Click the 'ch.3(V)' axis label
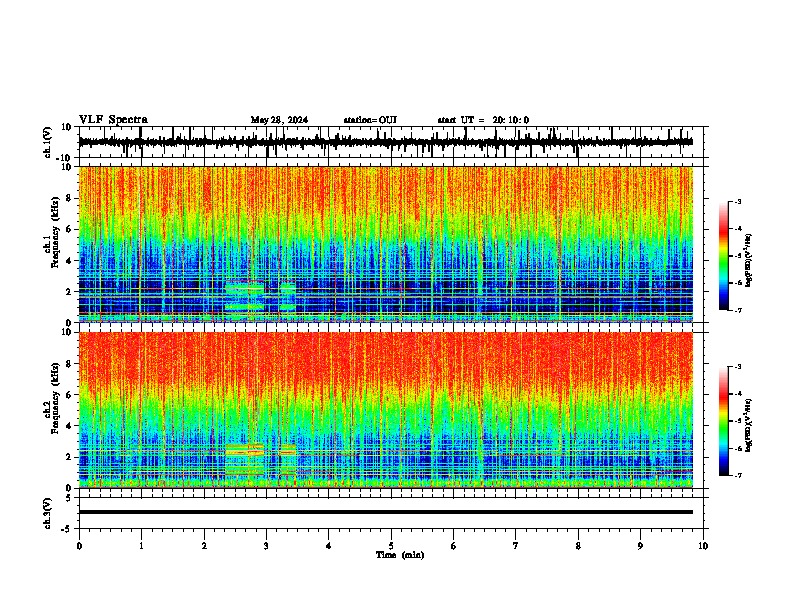This screenshot has height=612, width=792. click(48, 513)
